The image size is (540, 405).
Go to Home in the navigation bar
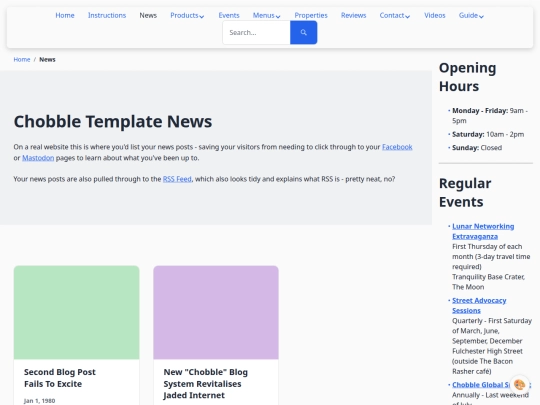point(65,15)
